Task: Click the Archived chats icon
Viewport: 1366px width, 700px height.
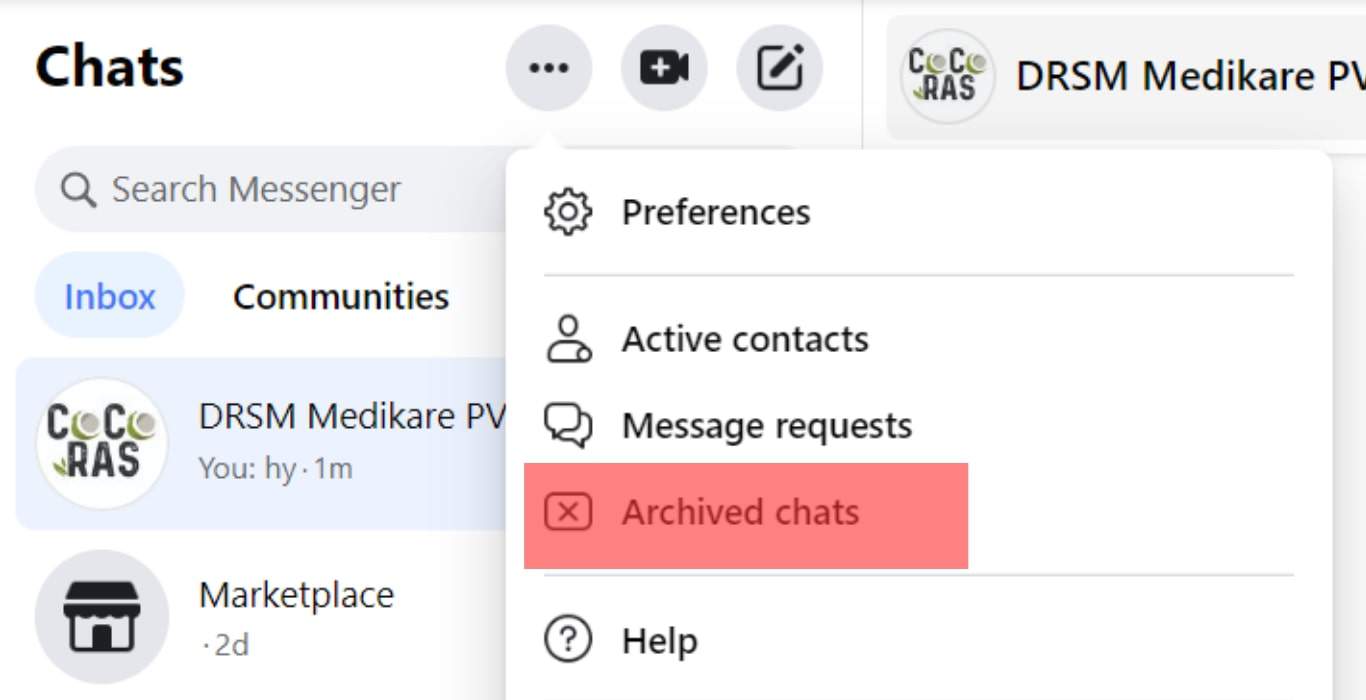Action: coord(568,512)
